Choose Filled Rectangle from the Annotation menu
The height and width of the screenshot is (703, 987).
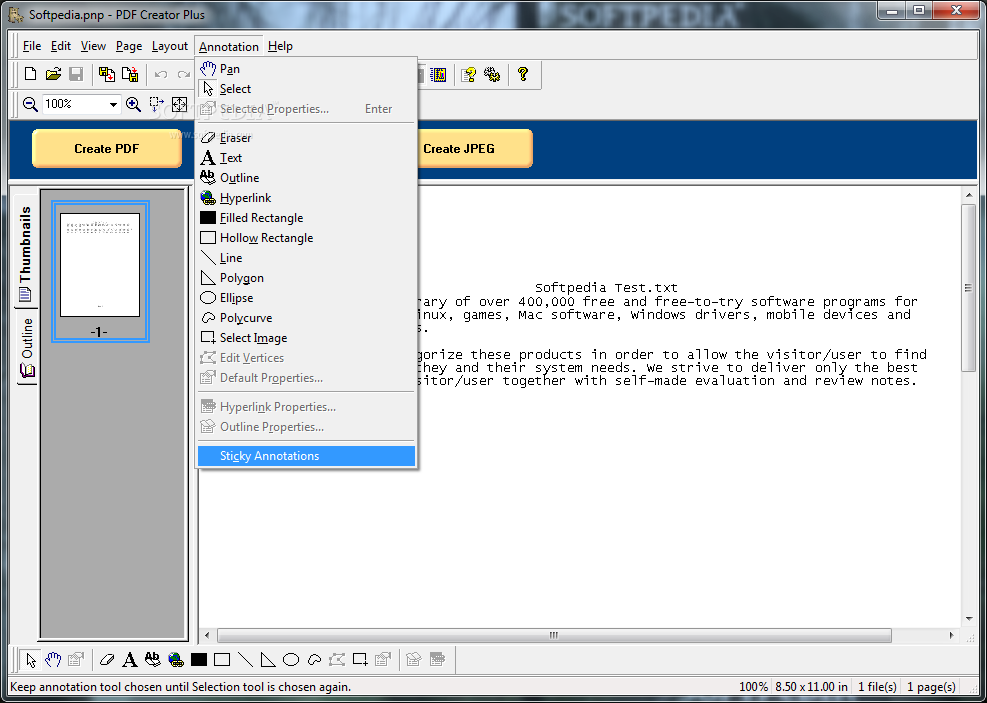(307, 218)
